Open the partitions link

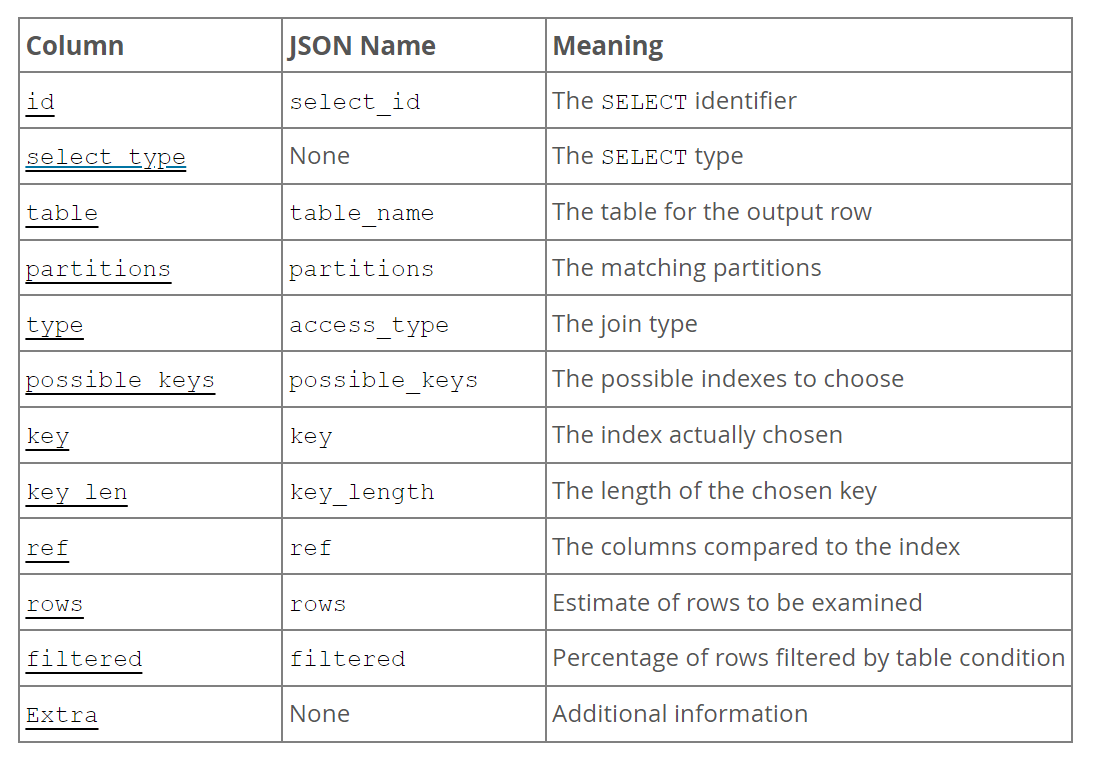tap(98, 270)
